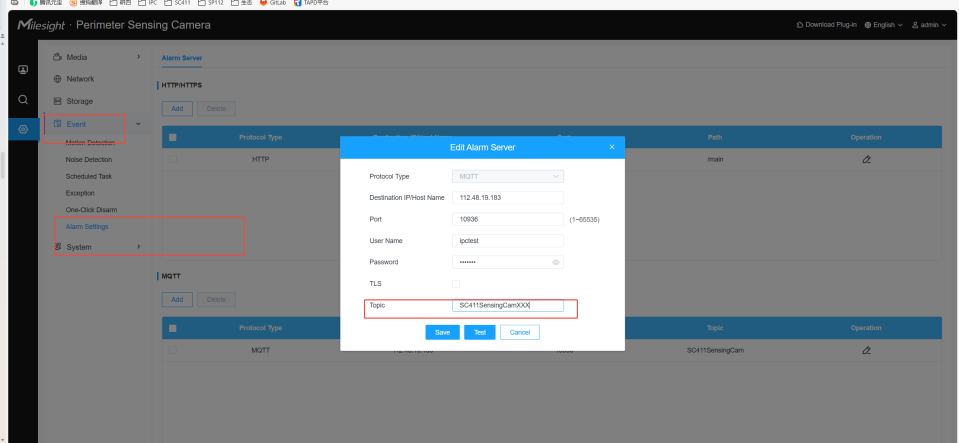This screenshot has width=959, height=443.
Task: Open the Storage menu item
Action: [x=80, y=101]
